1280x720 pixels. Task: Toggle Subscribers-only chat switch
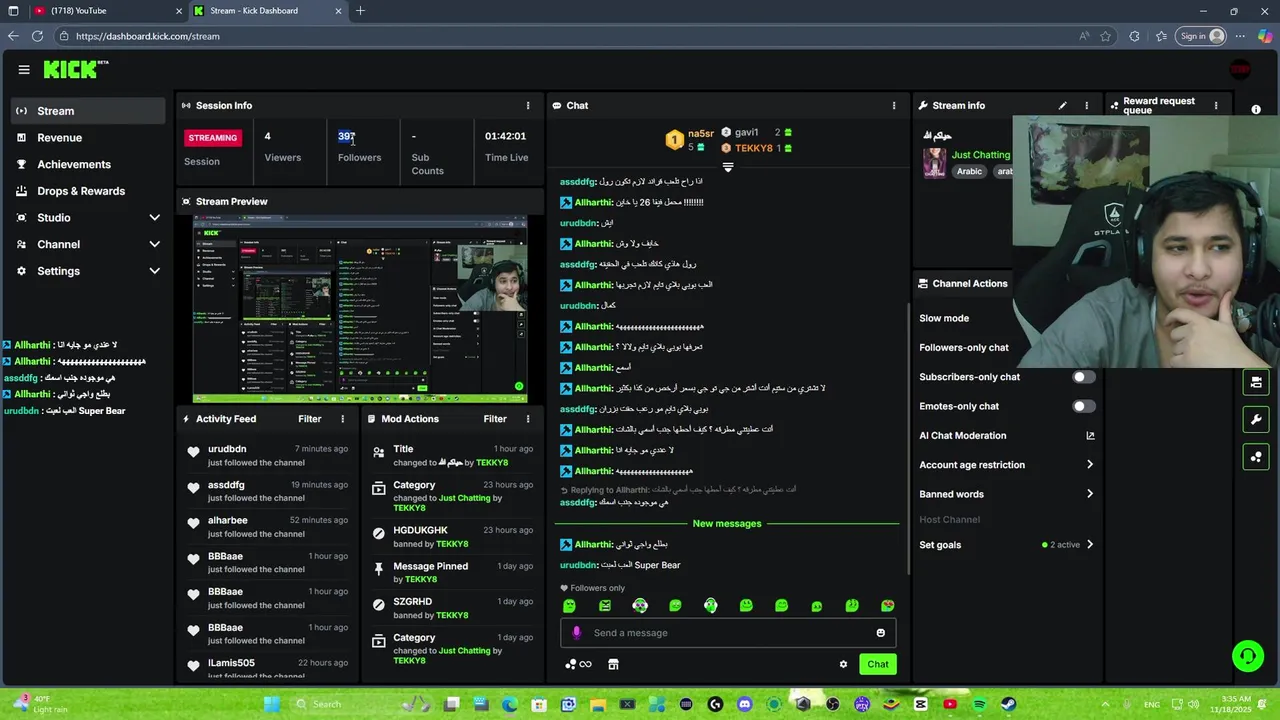coord(1084,377)
